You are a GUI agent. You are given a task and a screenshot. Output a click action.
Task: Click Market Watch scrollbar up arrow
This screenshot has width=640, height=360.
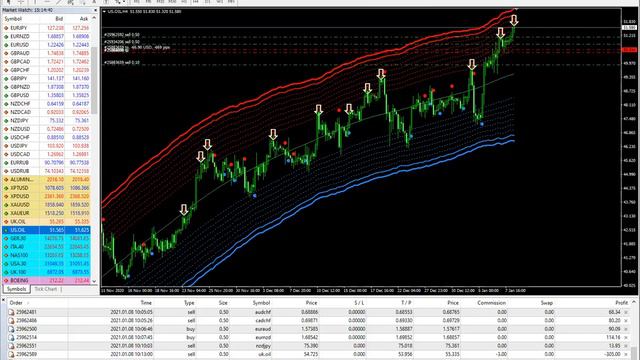pos(94,19)
